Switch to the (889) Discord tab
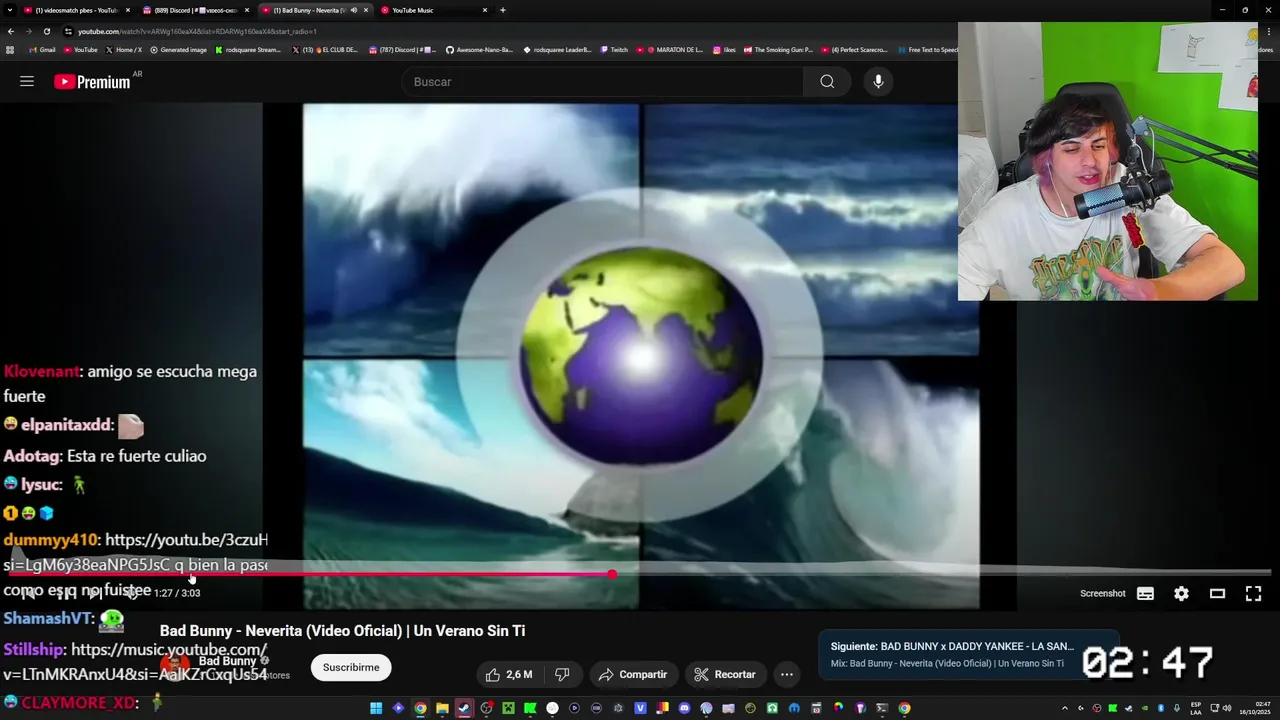The height and width of the screenshot is (720, 1280). pos(195,10)
